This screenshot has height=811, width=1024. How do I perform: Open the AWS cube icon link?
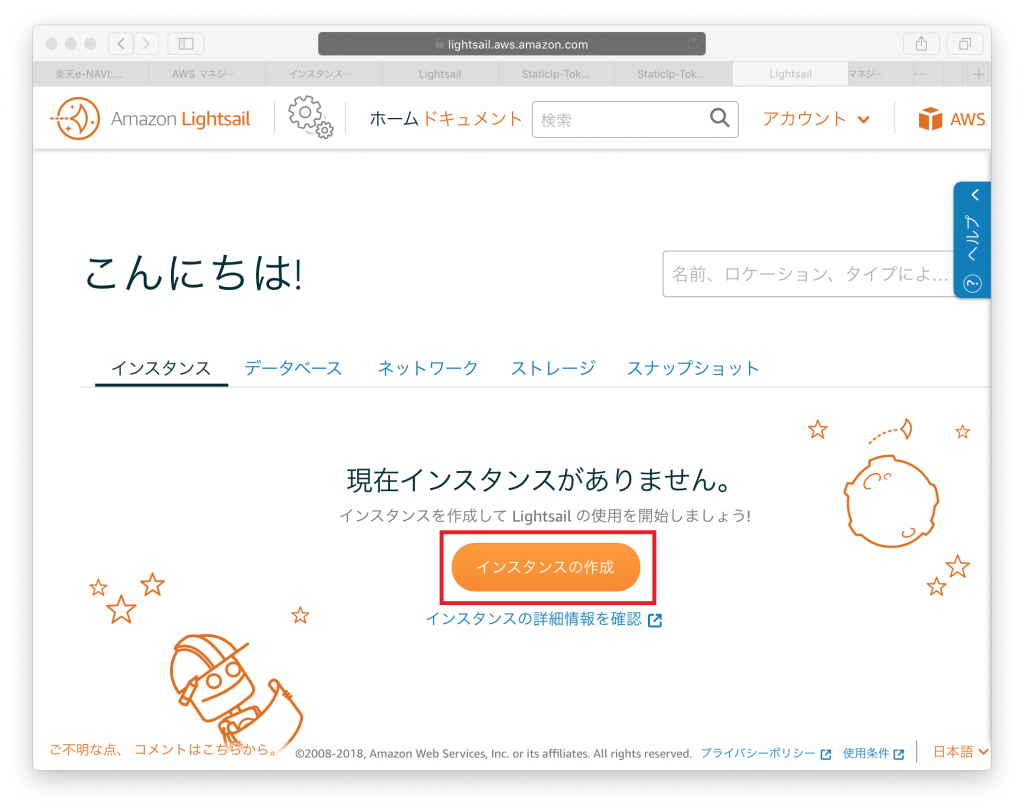tap(930, 119)
